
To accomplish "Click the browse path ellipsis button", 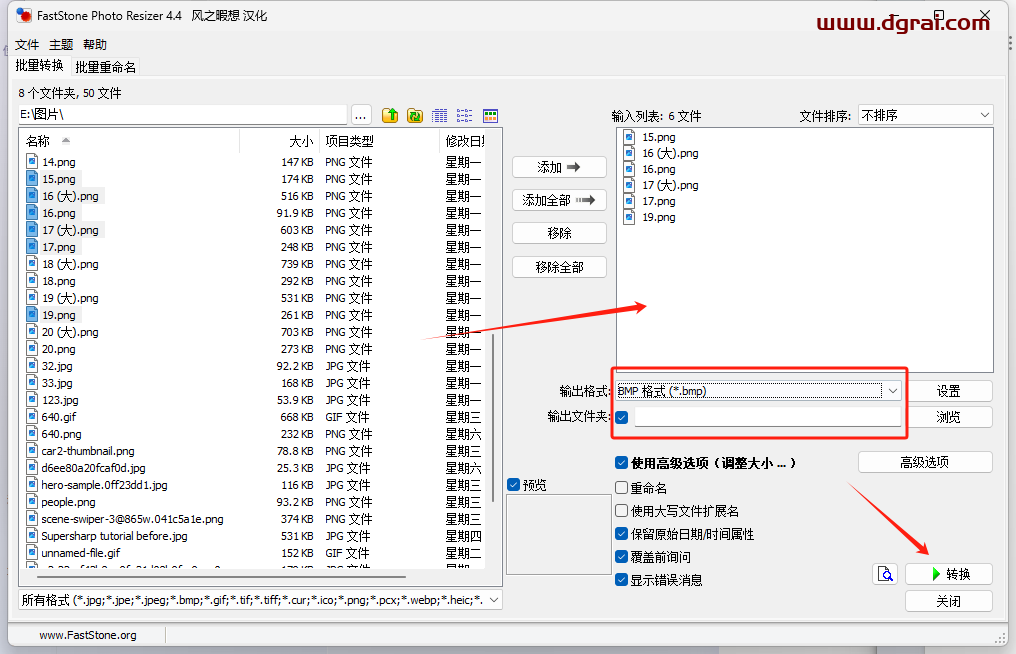I will (x=361, y=115).
